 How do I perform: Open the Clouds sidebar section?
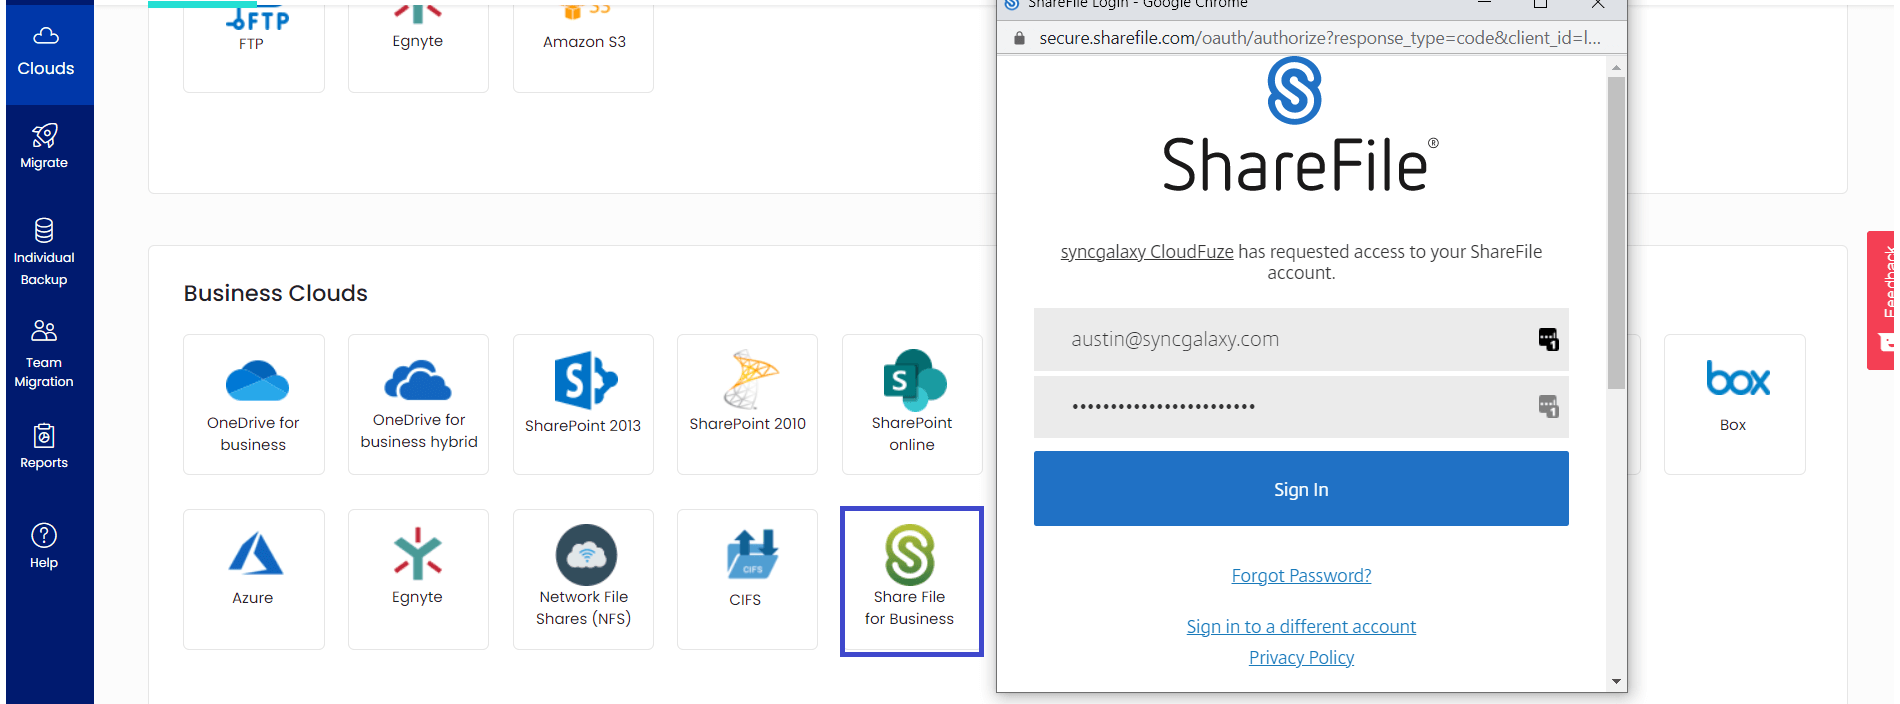coord(46,52)
